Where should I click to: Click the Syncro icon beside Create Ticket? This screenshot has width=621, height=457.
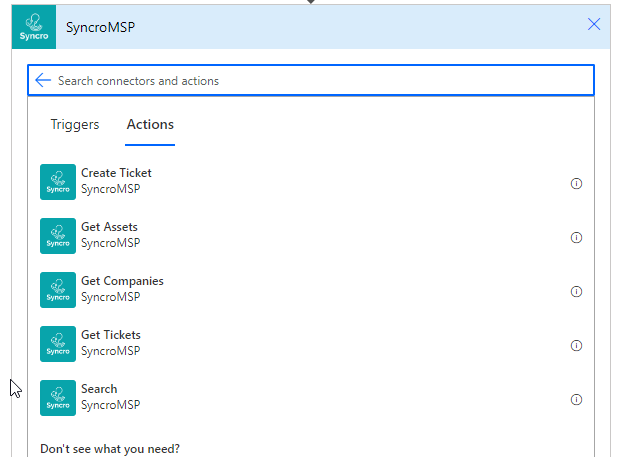tap(58, 181)
